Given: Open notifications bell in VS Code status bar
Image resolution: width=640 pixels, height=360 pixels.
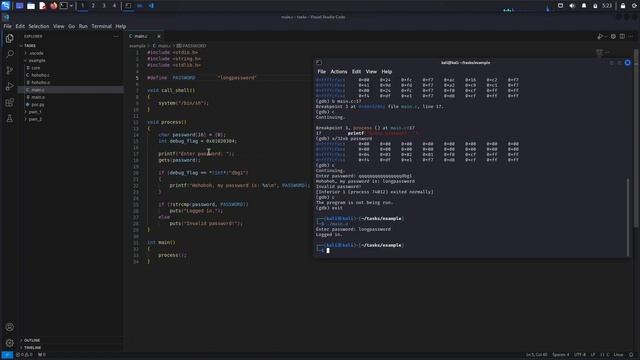Looking at the screenshot, I should coord(631,355).
